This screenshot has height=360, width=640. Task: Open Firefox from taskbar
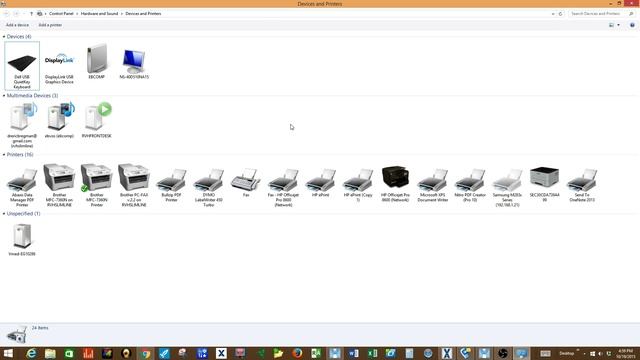pyautogui.click(x=297, y=353)
